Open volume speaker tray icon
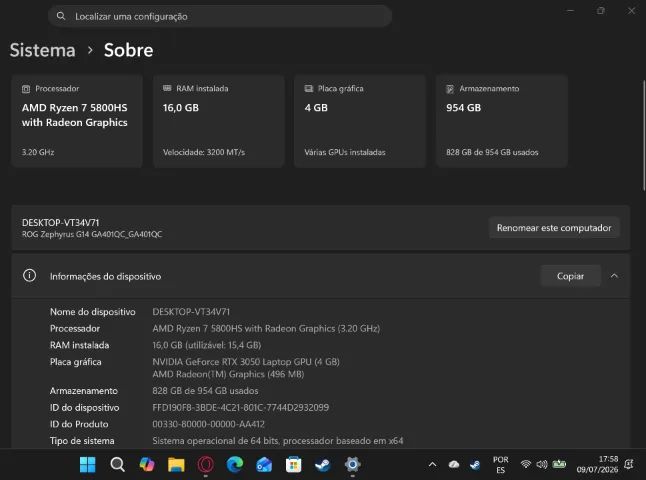The height and width of the screenshot is (480, 646). (542, 464)
